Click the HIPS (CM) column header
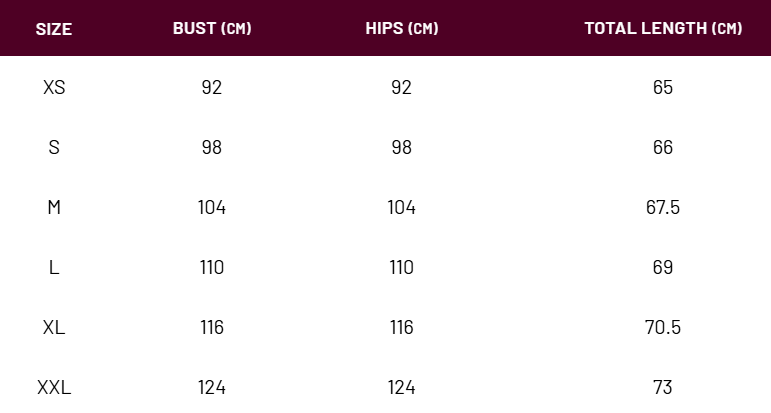771x413 pixels. click(402, 28)
